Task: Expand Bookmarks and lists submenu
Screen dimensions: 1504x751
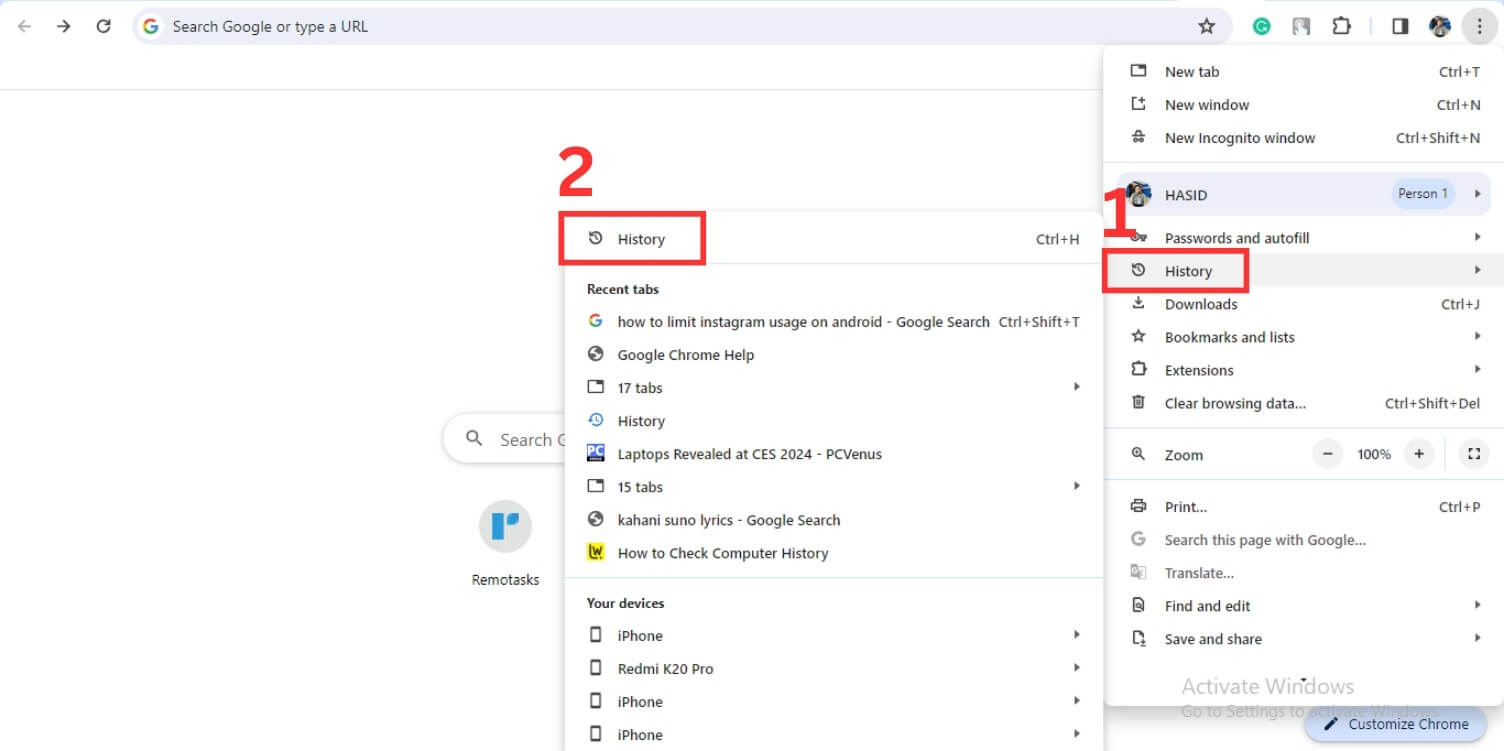Action: (1303, 337)
